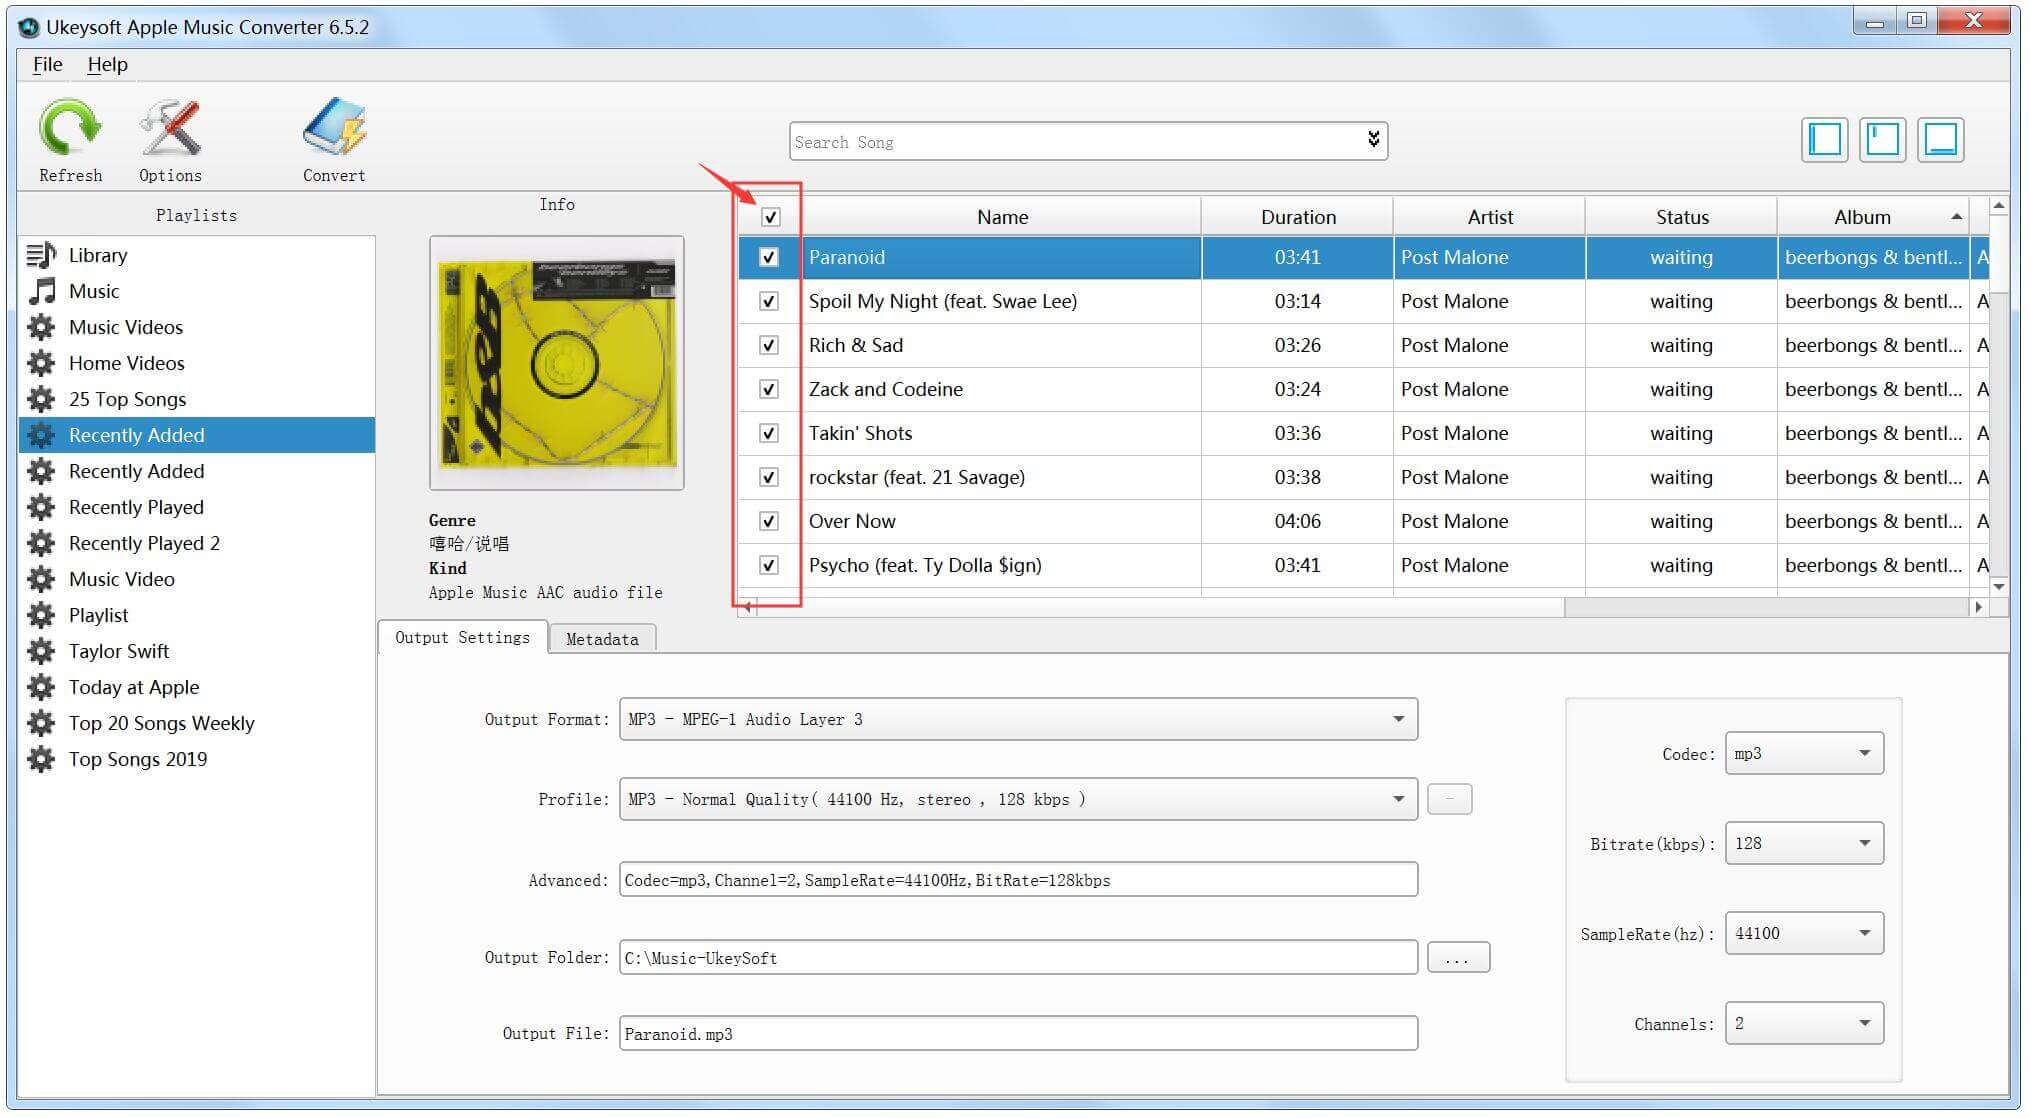2031x1118 pixels.
Task: Click the Output Folder browse button
Action: point(1456,958)
